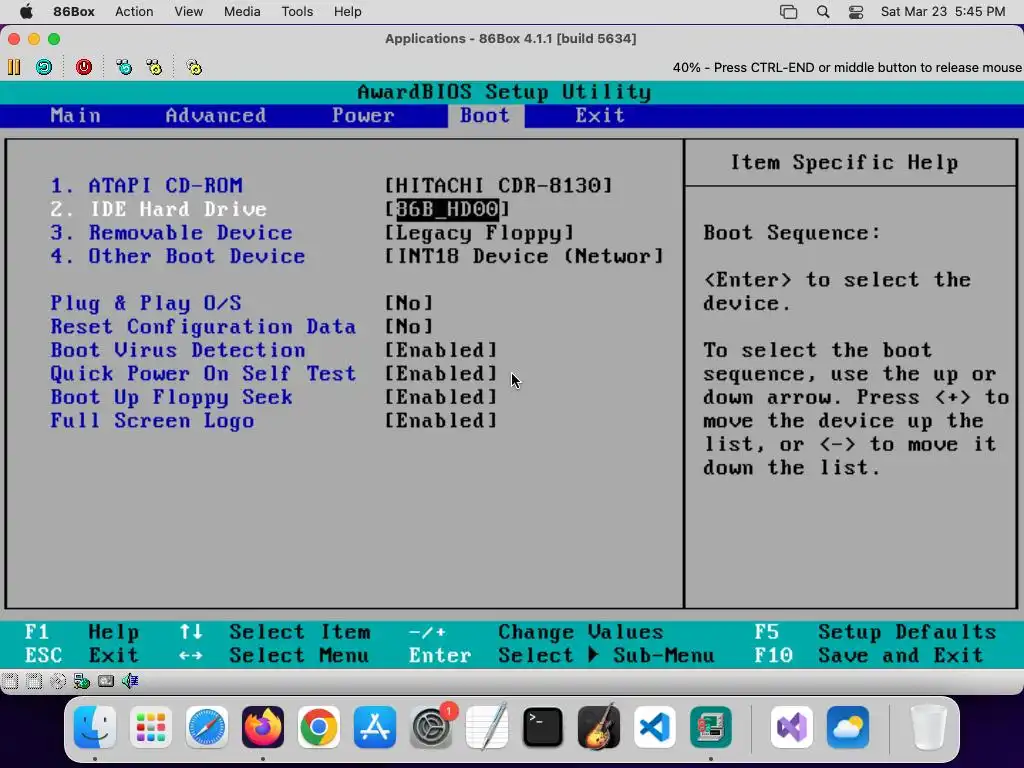This screenshot has width=1024, height=768.
Task: Click 'F5 Setup Defaults' hint
Action: (x=875, y=632)
